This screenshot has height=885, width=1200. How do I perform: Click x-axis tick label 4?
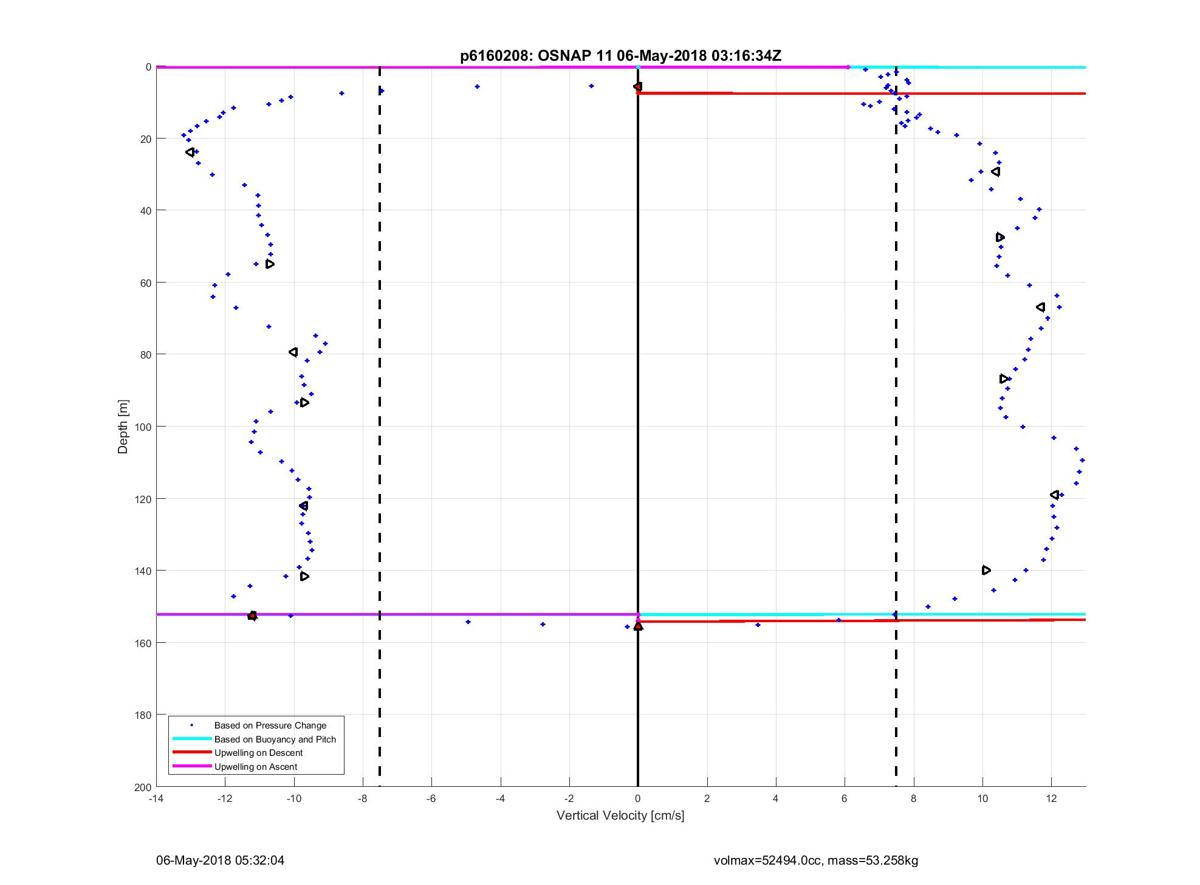click(x=776, y=799)
